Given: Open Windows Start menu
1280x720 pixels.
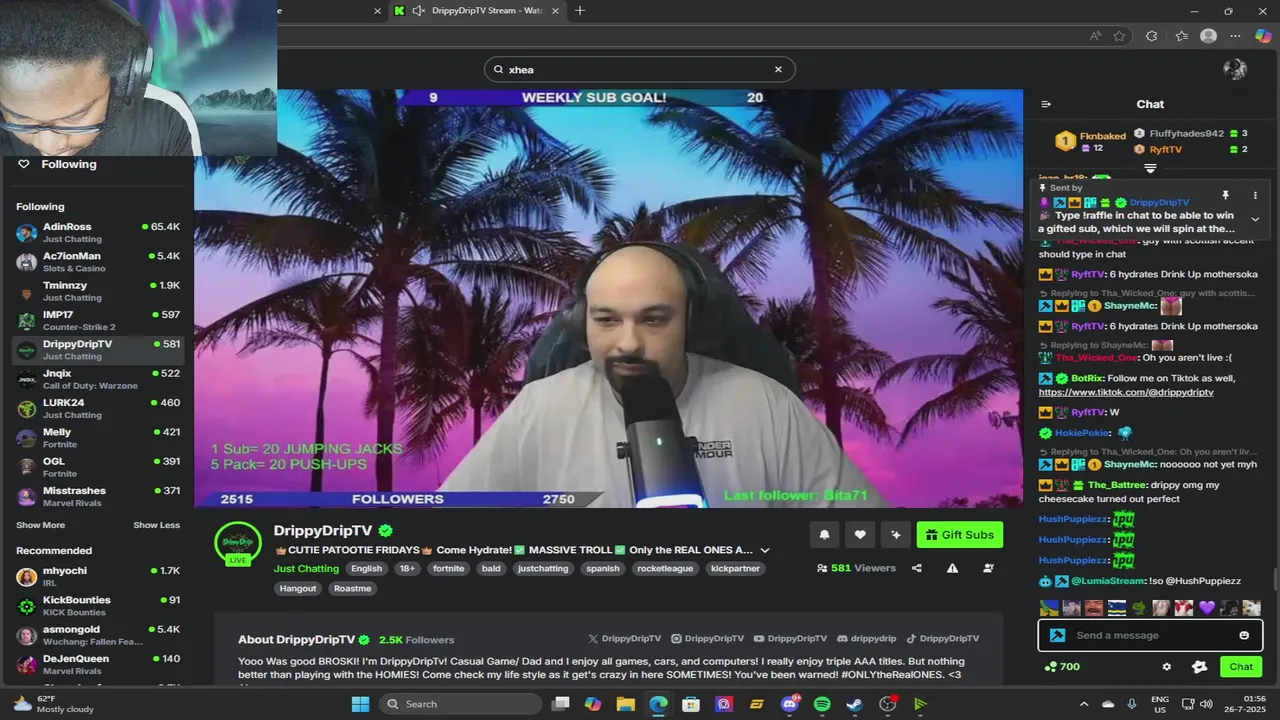Looking at the screenshot, I should click(x=360, y=704).
